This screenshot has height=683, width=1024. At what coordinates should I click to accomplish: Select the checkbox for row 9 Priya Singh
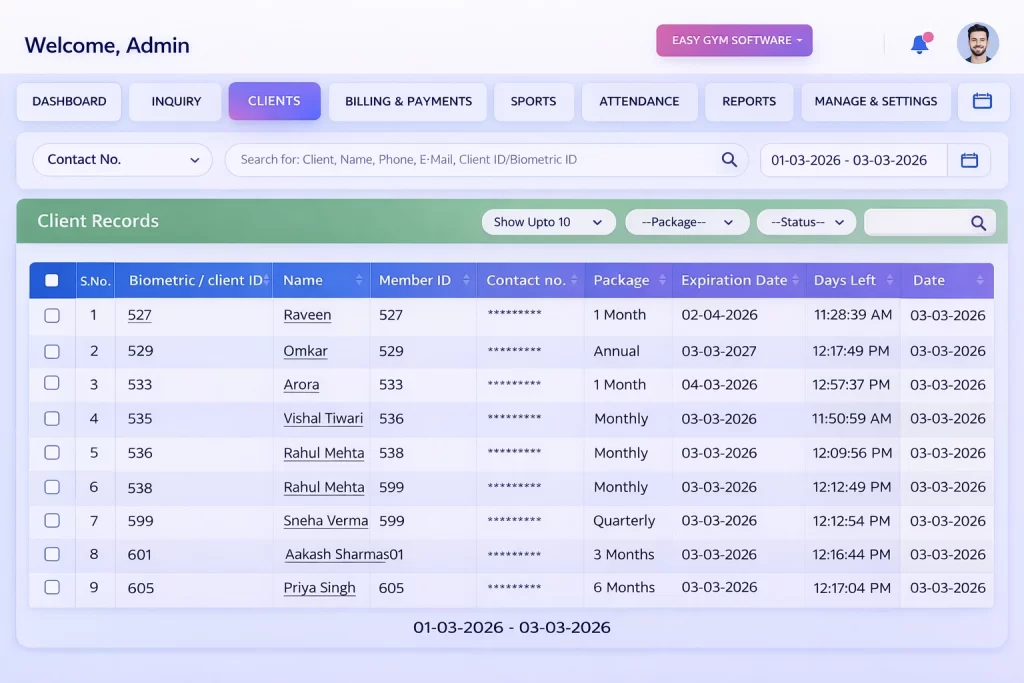52,587
